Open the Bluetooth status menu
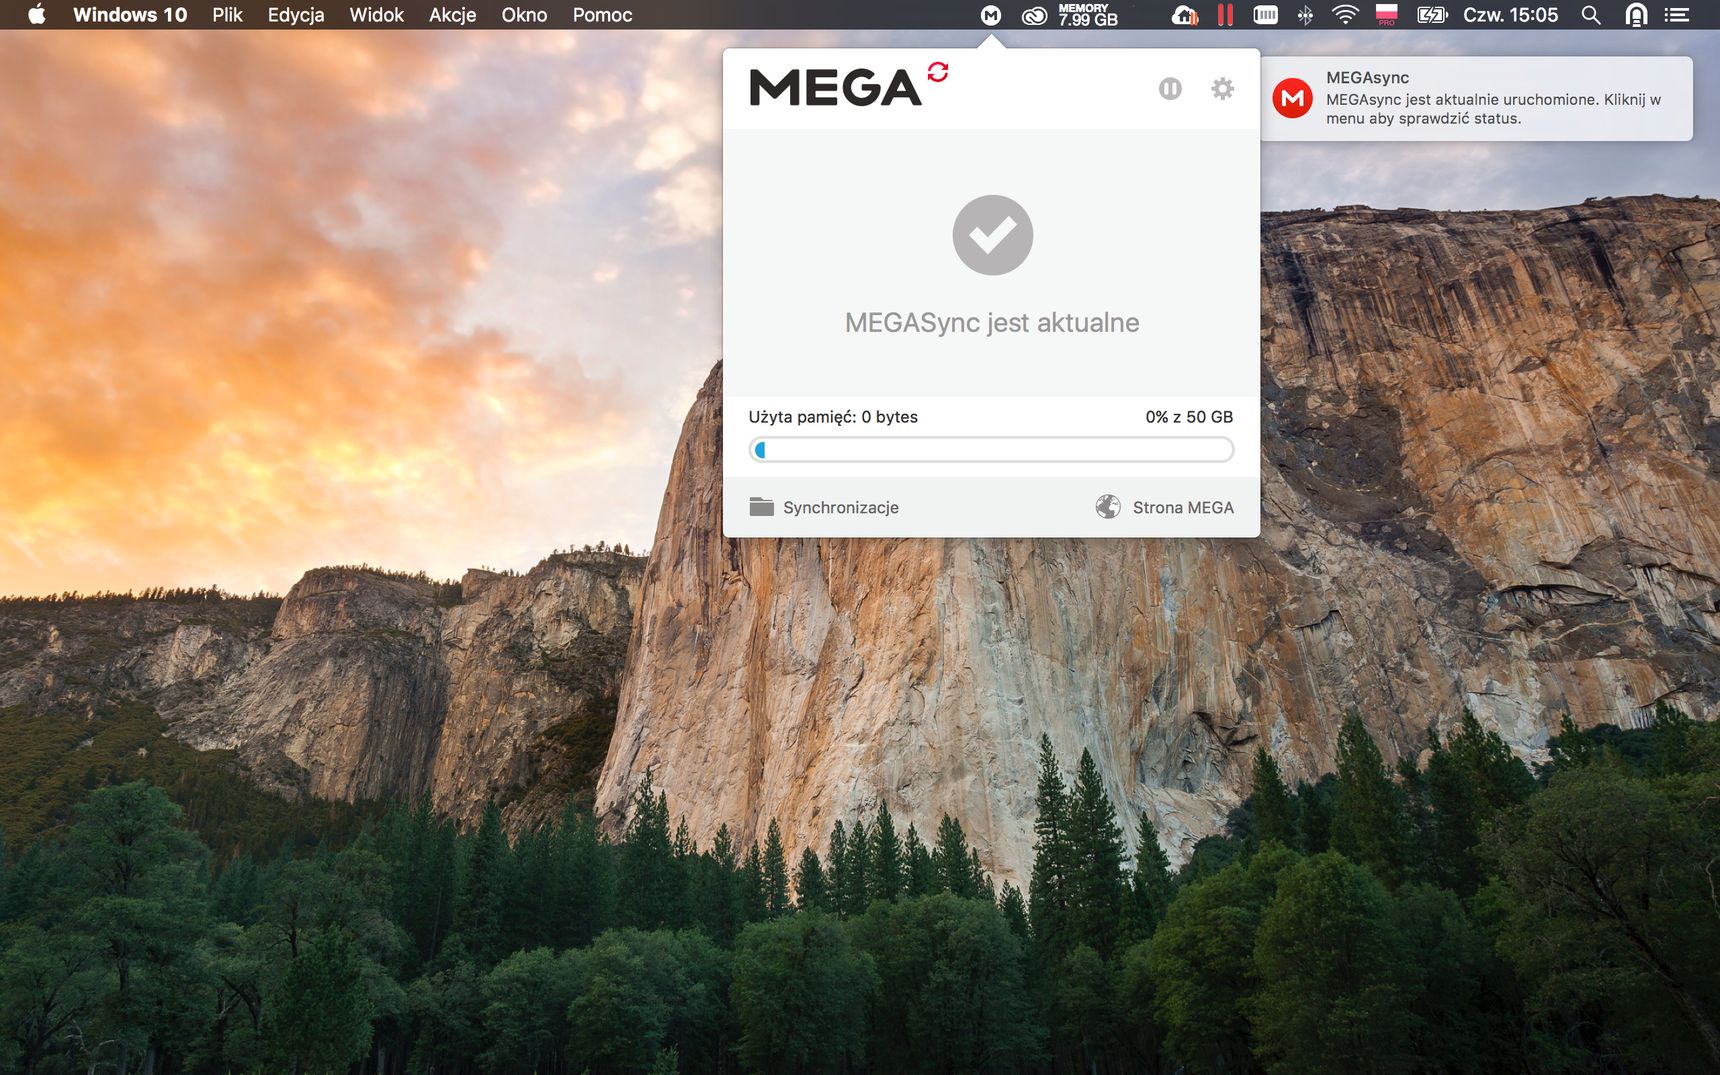 coord(1305,15)
